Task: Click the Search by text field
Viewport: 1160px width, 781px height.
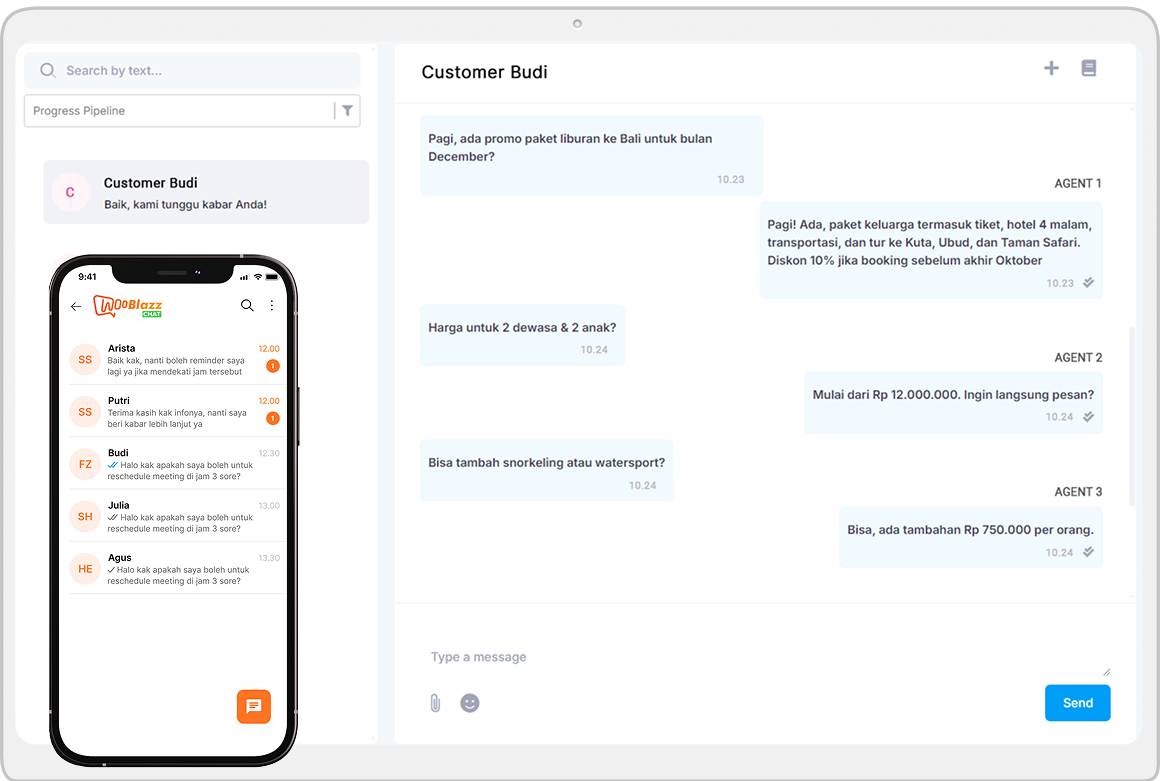Action: pos(200,71)
